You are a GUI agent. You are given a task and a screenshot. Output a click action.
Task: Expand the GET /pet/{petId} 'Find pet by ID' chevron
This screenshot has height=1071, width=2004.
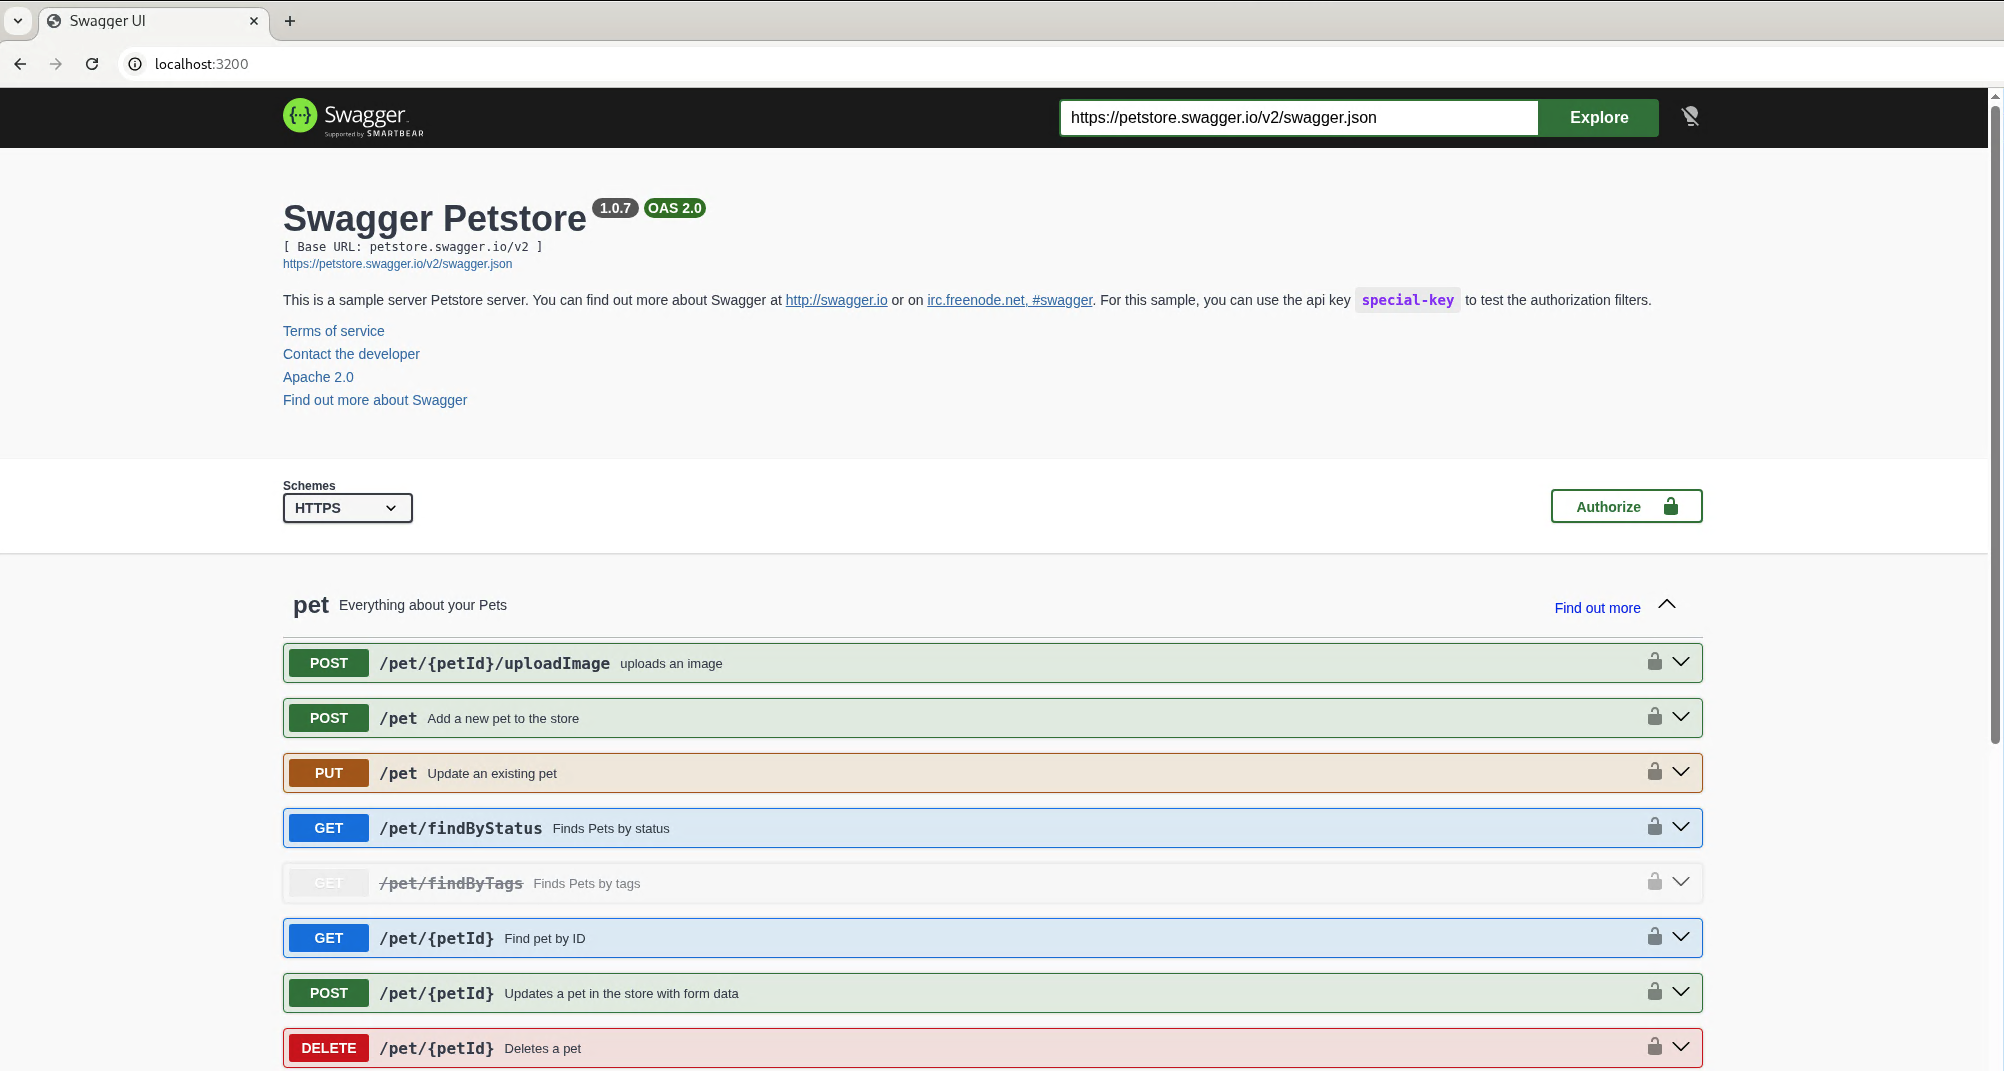coord(1681,937)
